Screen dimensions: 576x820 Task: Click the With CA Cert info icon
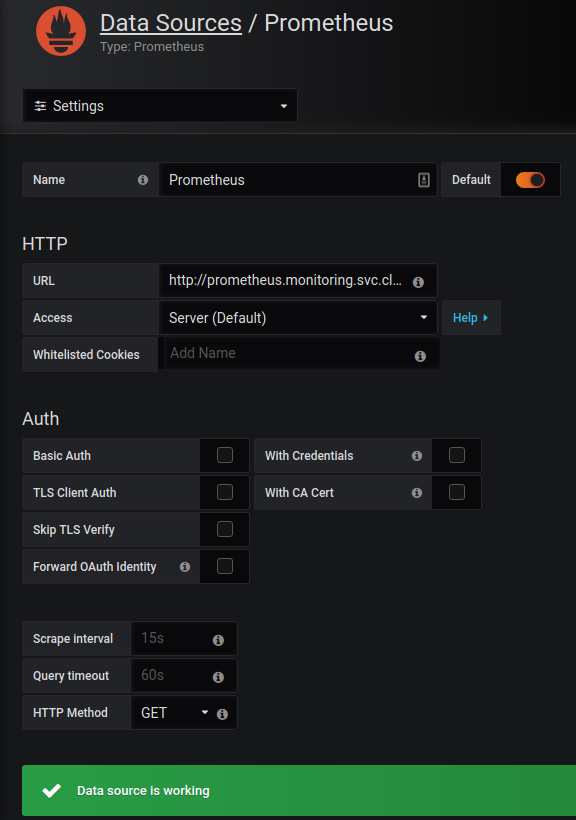tap(417, 493)
